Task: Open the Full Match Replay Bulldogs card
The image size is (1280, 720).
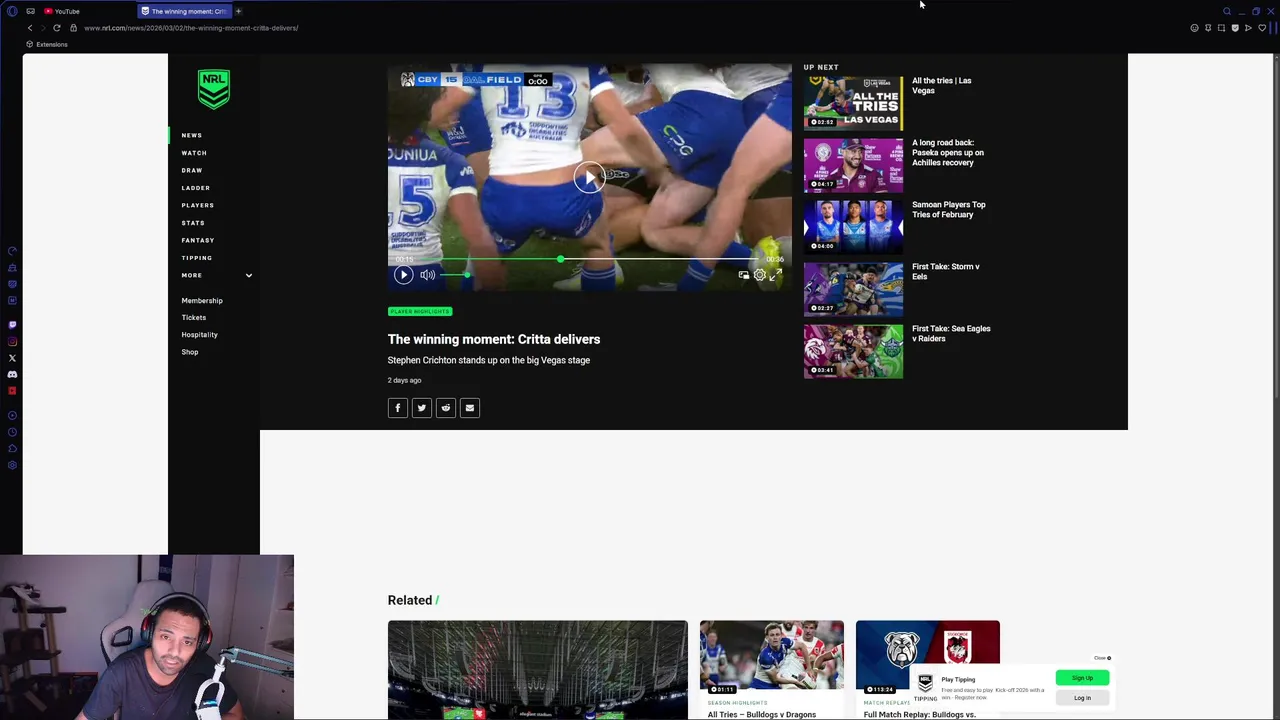Action: (928, 669)
